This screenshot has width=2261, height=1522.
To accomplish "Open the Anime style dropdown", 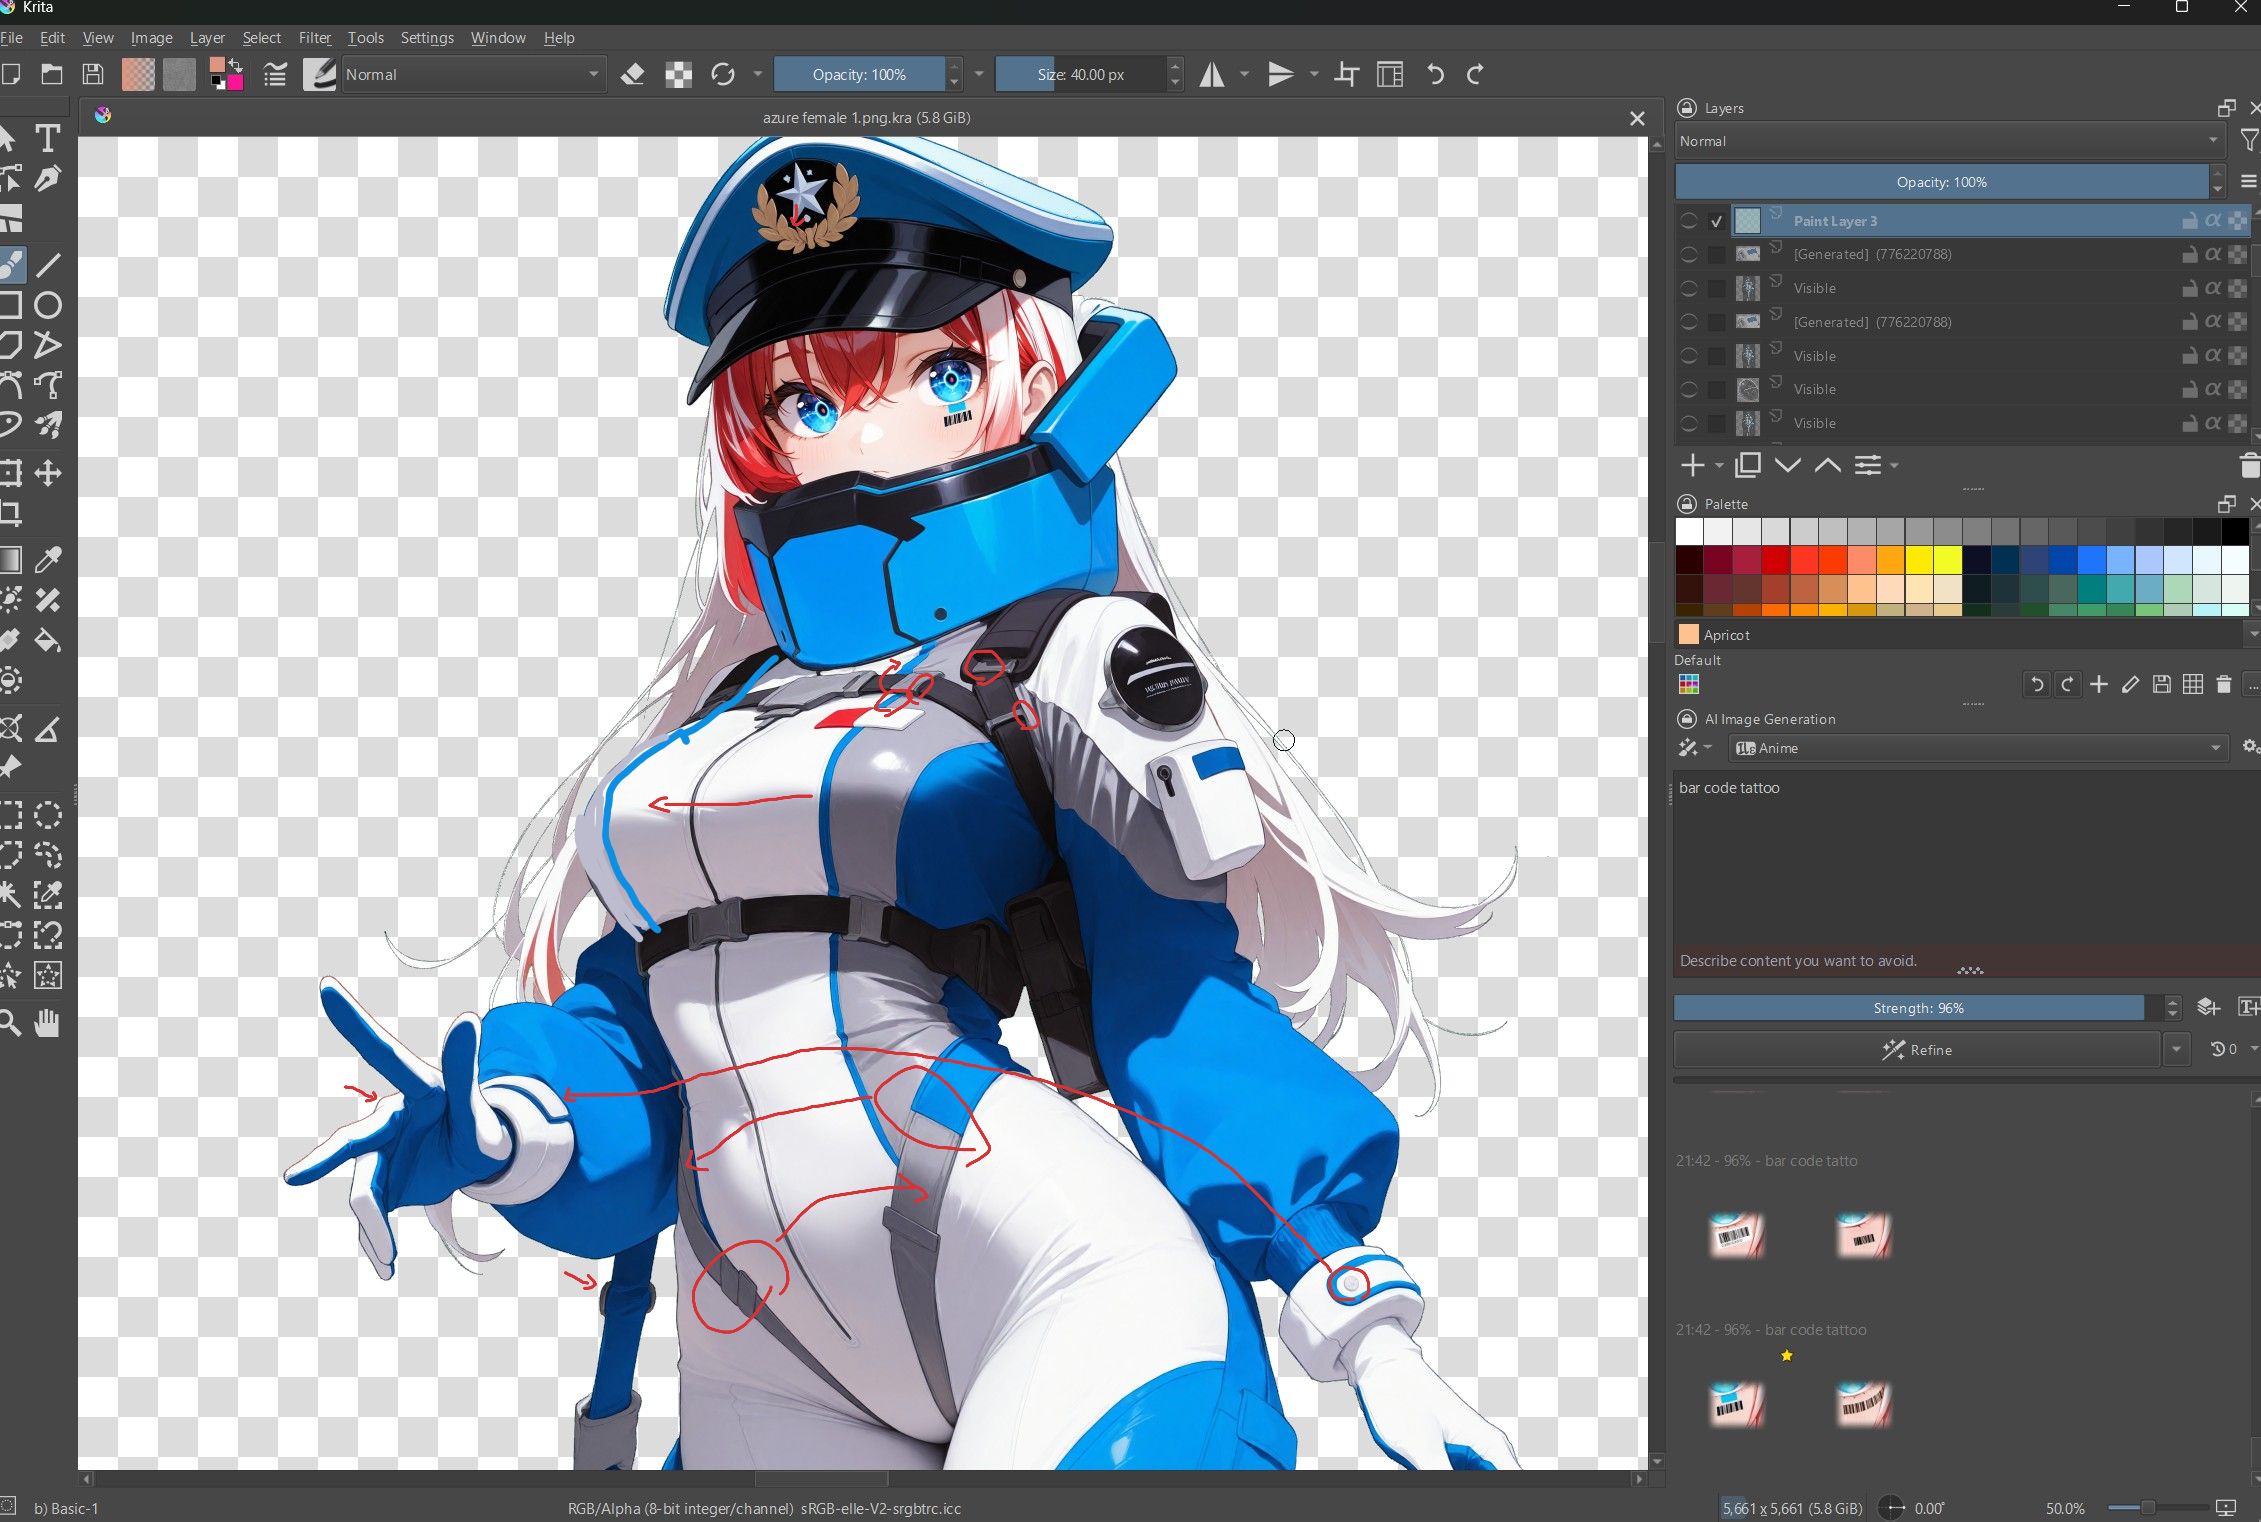I will point(1979,748).
